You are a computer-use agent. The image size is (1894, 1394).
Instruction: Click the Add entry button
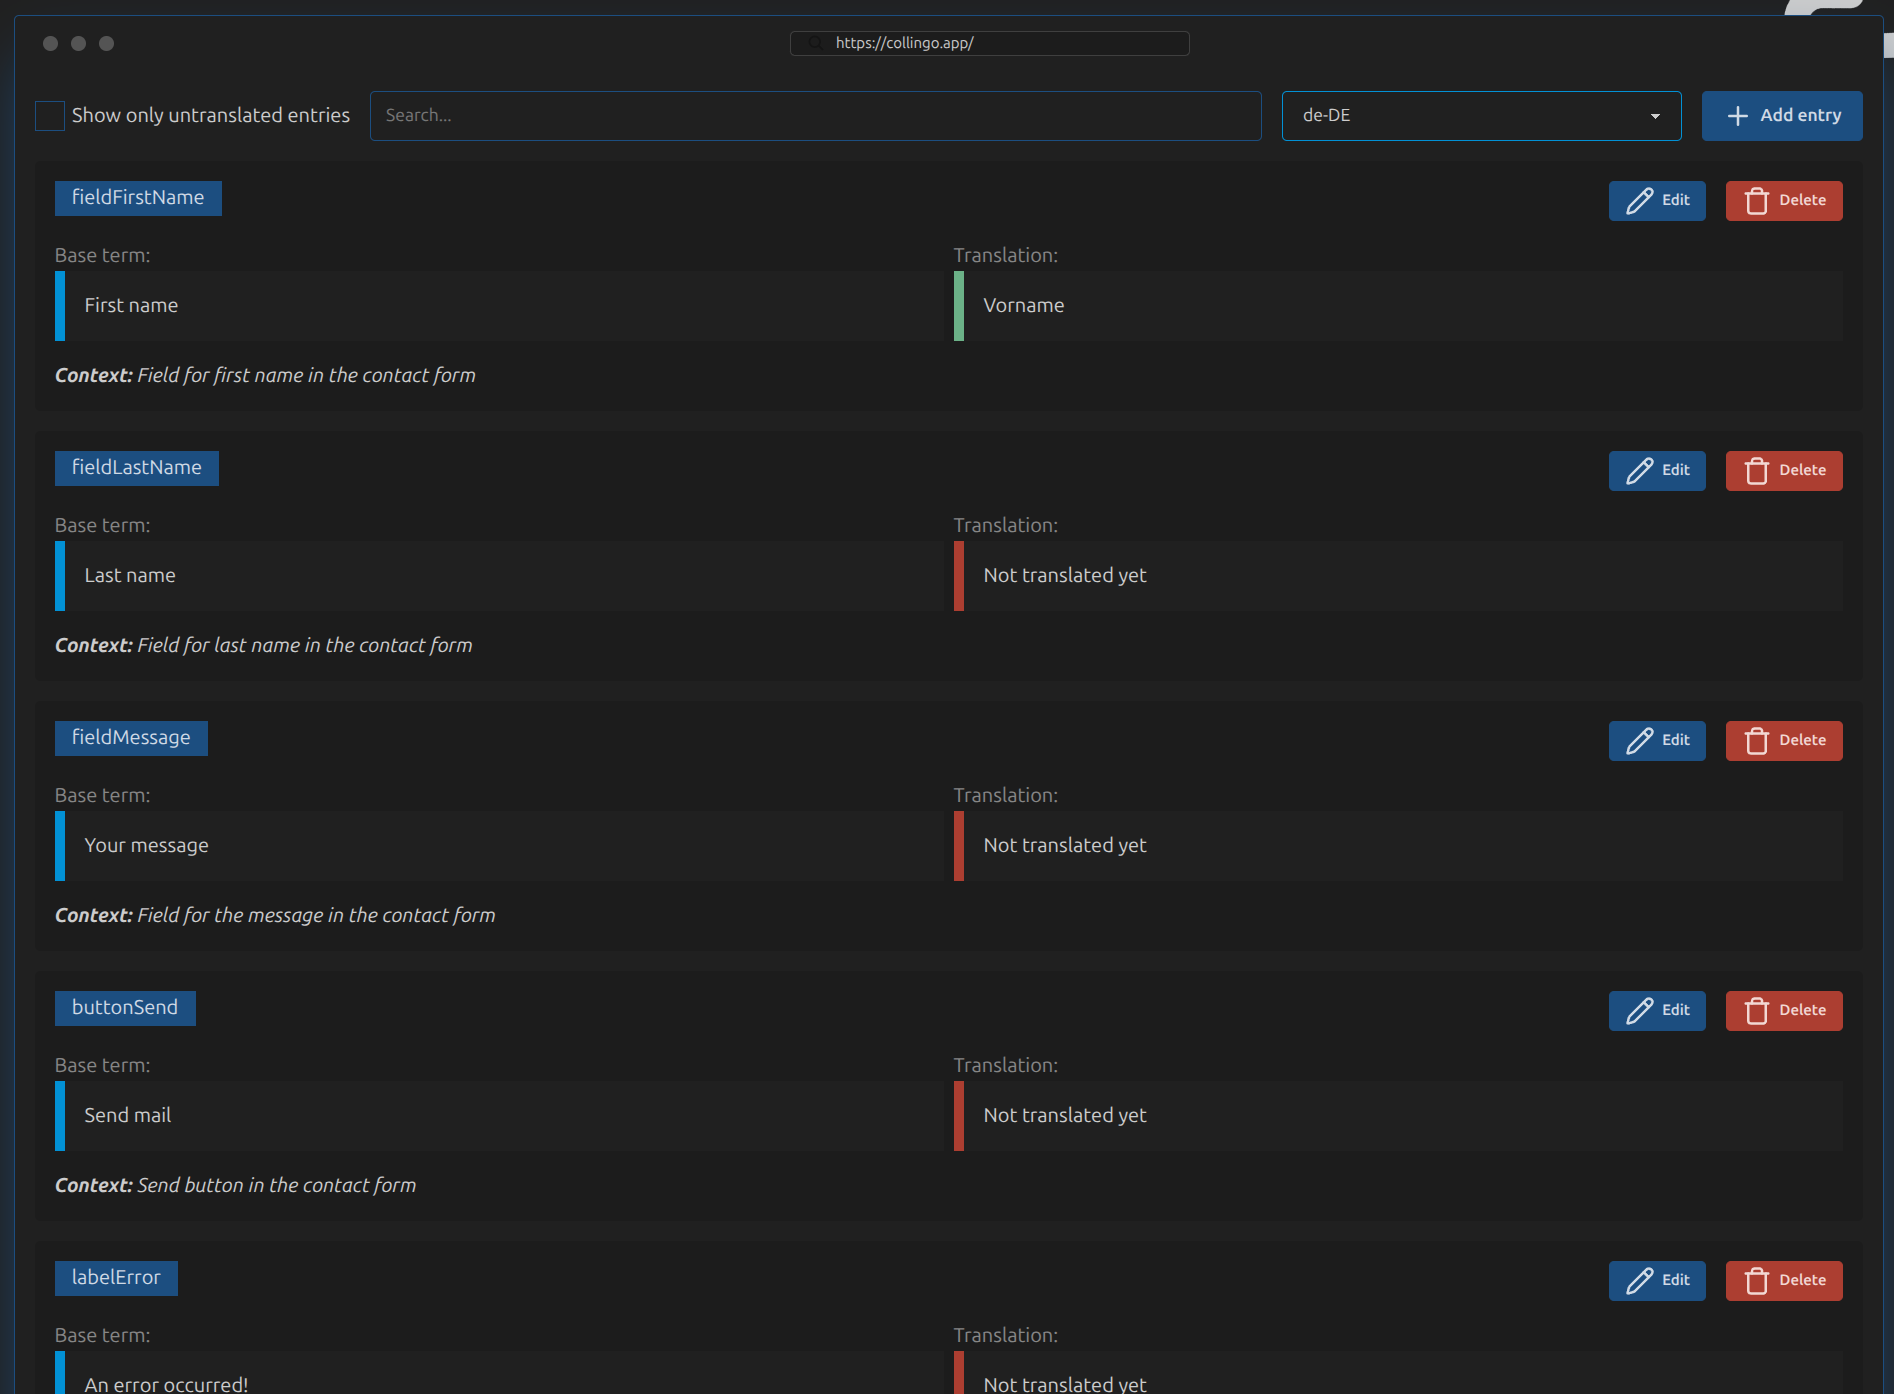1782,116
